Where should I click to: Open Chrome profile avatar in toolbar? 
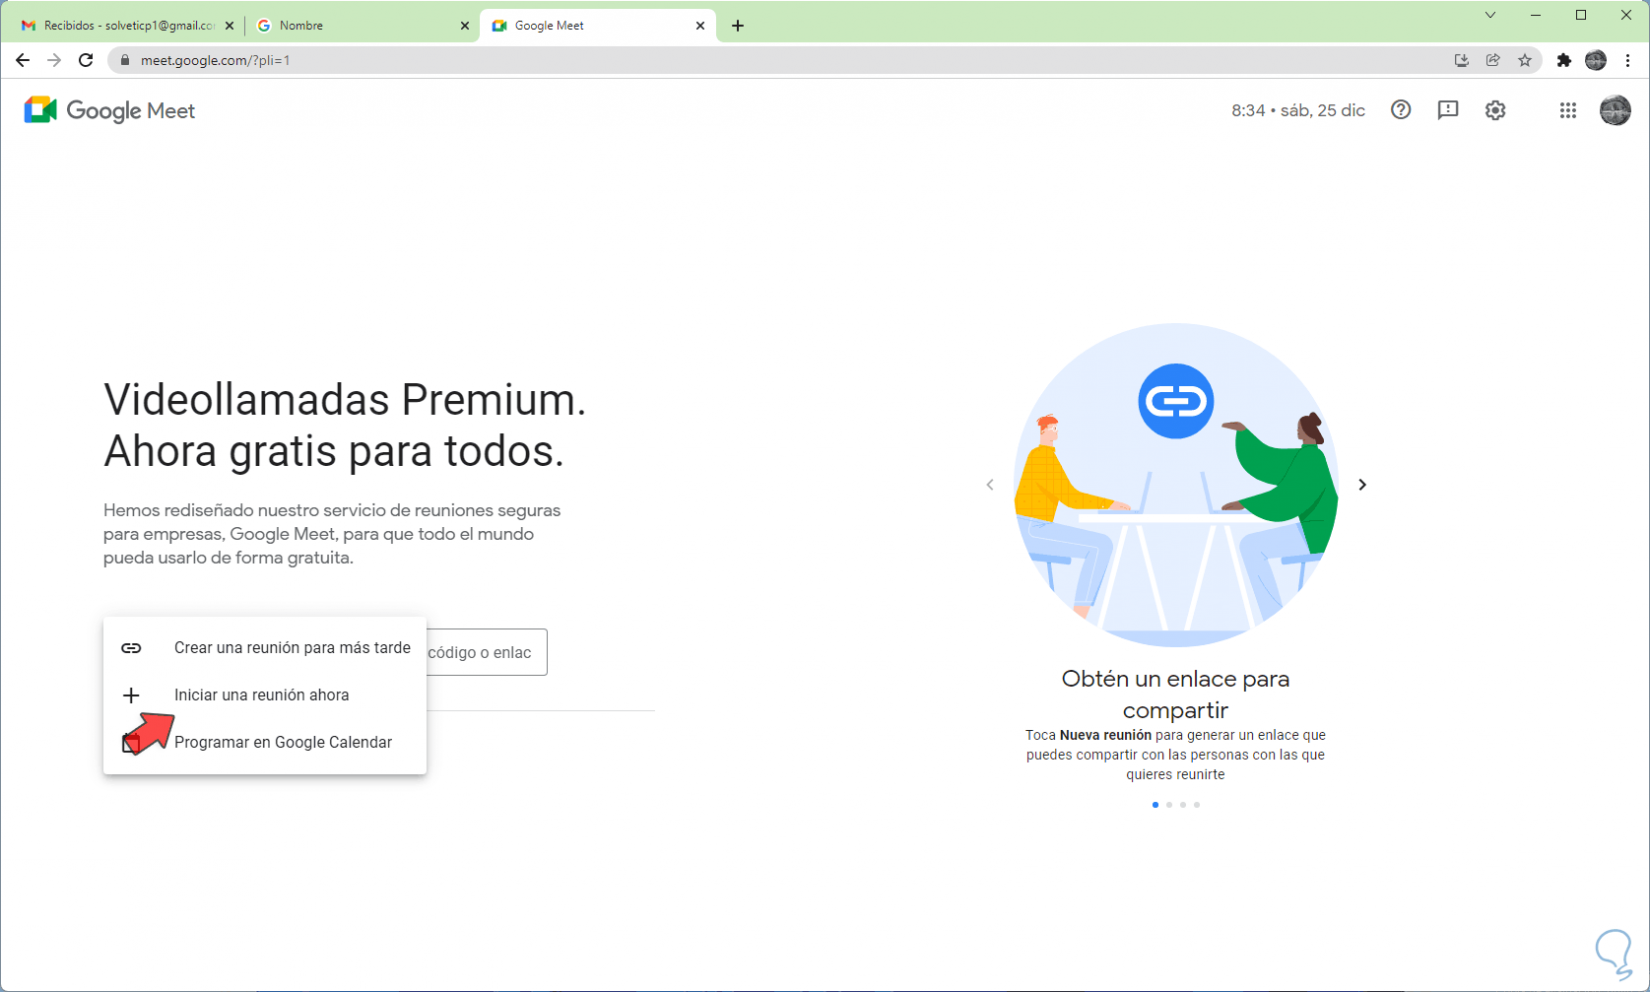pyautogui.click(x=1596, y=60)
